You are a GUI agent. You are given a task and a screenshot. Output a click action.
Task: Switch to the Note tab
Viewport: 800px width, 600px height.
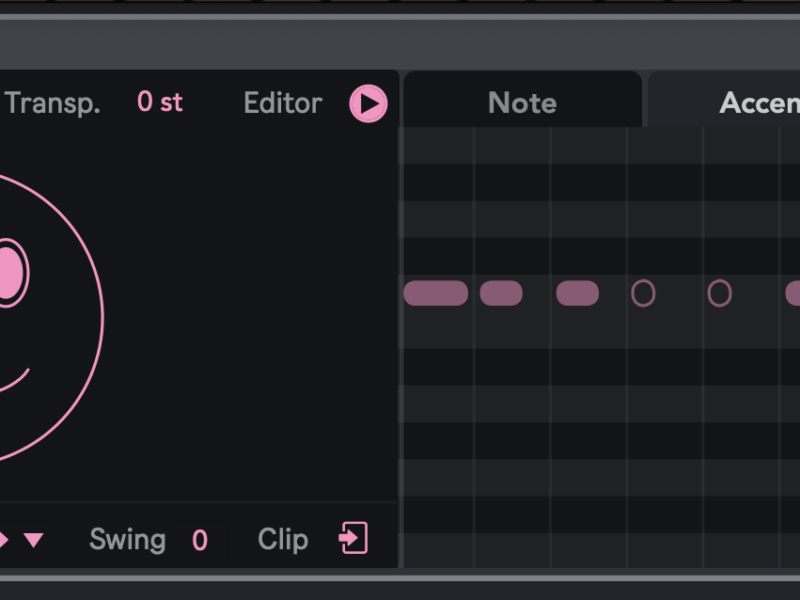[522, 103]
